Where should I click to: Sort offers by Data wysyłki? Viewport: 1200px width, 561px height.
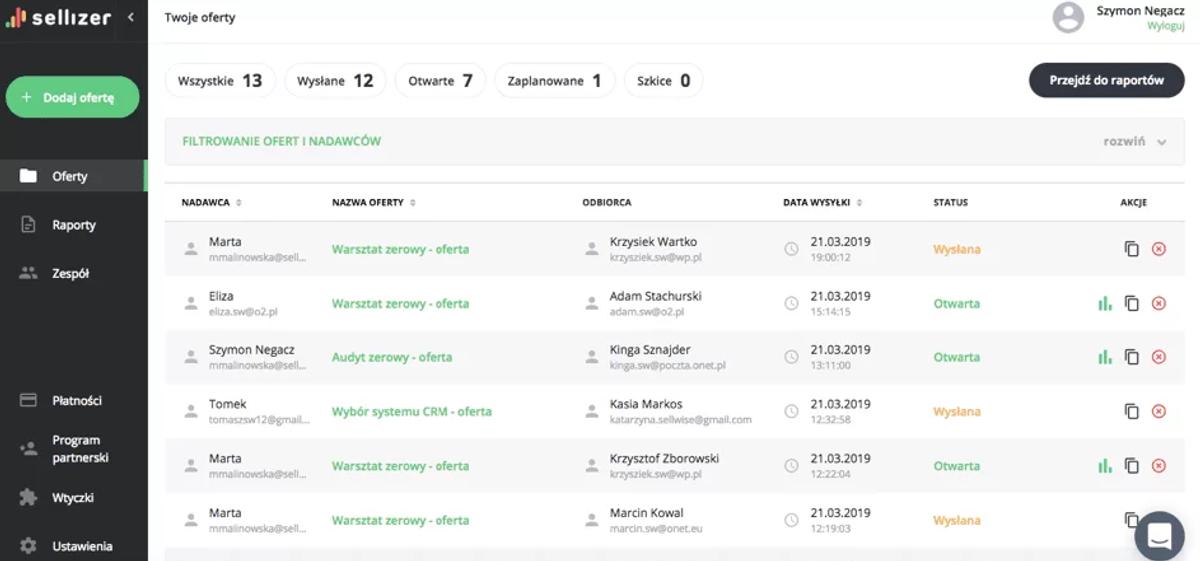[x=823, y=202]
